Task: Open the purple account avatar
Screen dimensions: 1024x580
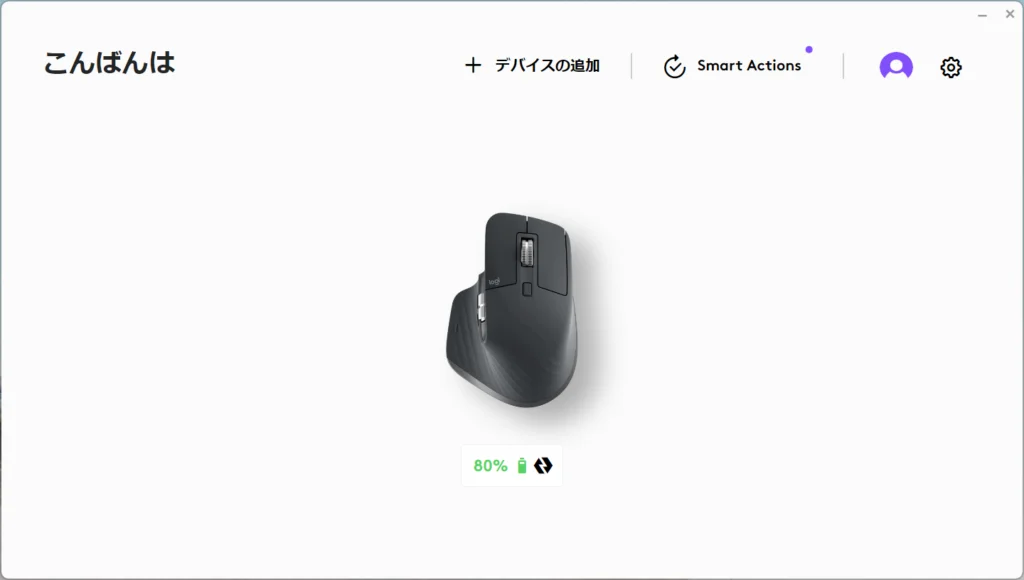Action: [x=896, y=66]
